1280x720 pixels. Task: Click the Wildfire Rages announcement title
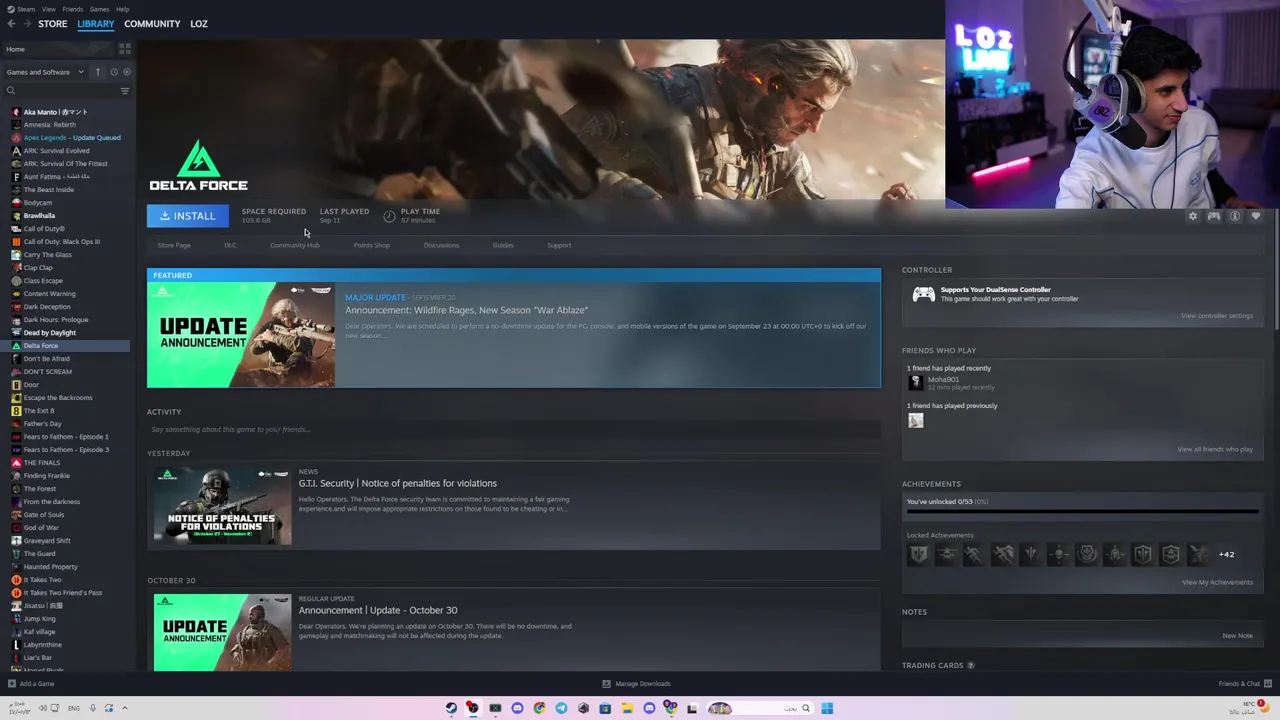coord(466,310)
